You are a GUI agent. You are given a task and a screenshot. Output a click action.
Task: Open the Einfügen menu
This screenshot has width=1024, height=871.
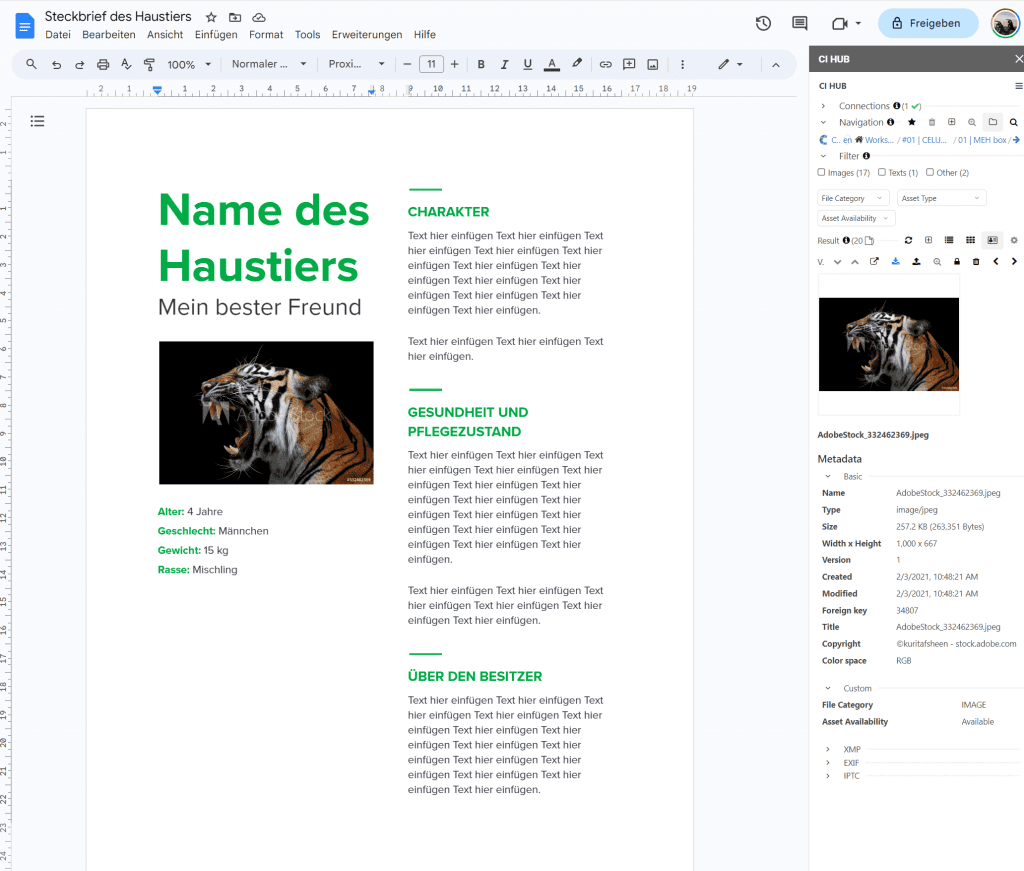(x=216, y=34)
